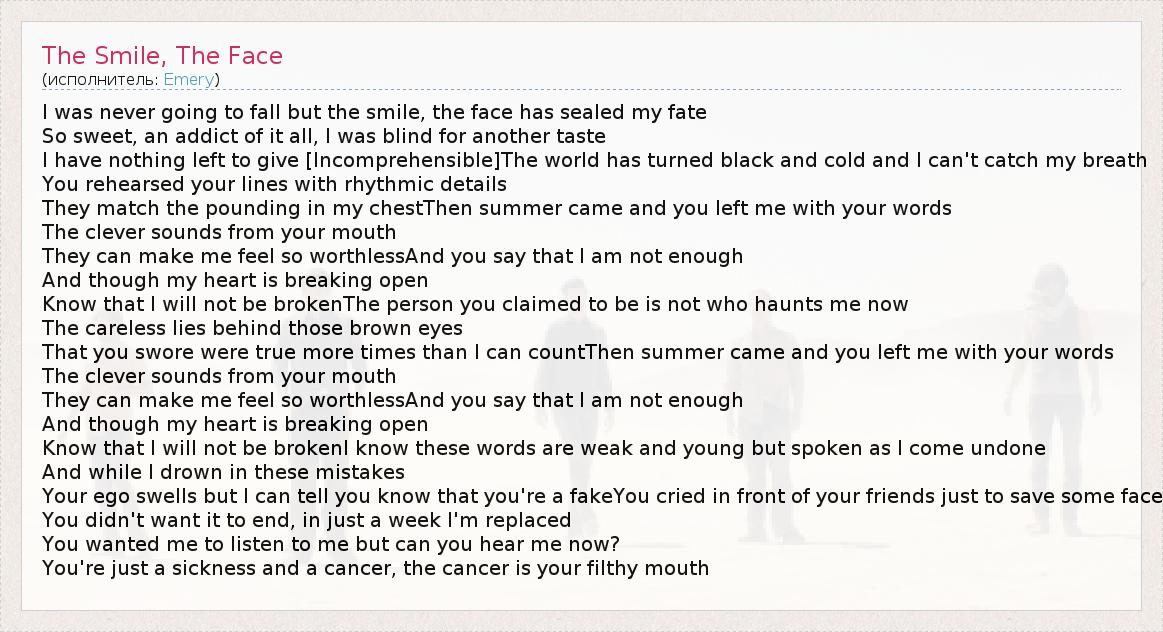
Task: Click the line "And while I drown in these mistakes"
Action: pos(223,472)
